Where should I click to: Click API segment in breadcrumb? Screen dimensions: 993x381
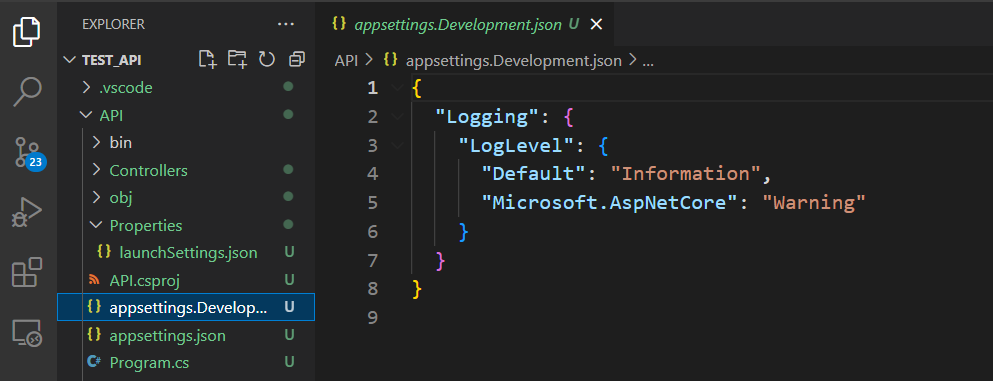click(x=346, y=61)
